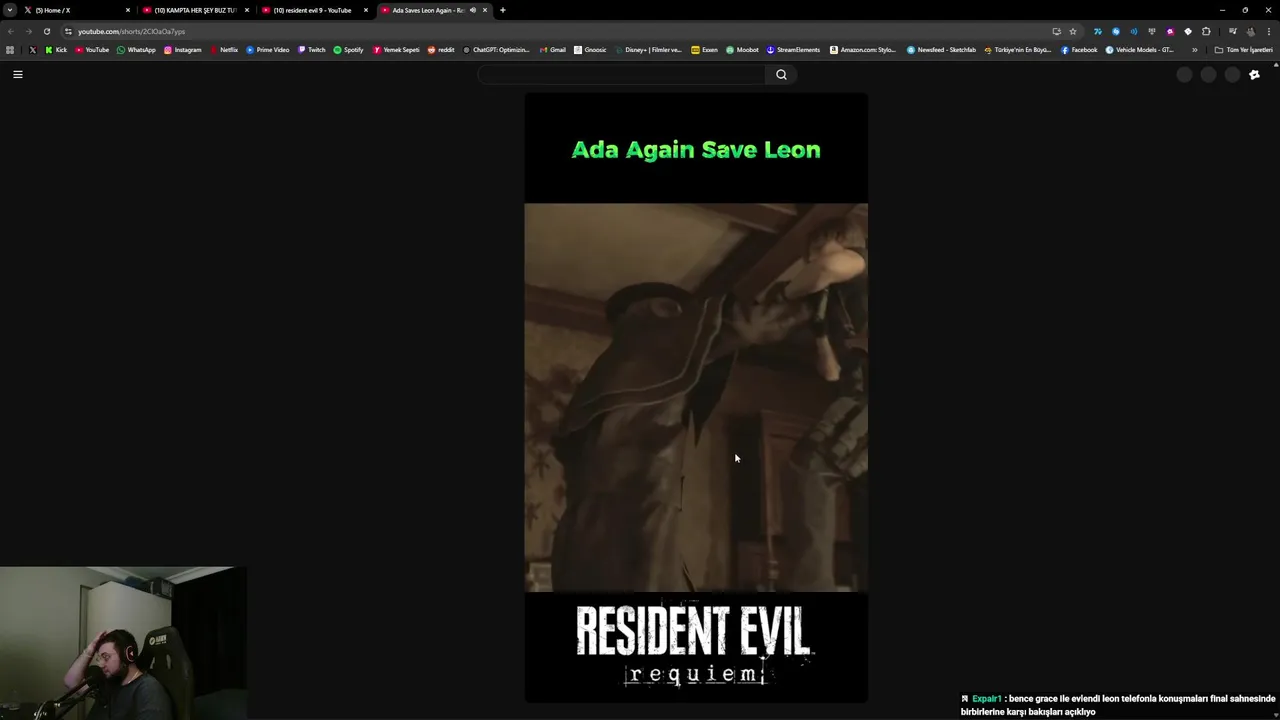The height and width of the screenshot is (720, 1280).
Task: Click the white gear icon top right of page
Action: (x=1254, y=75)
